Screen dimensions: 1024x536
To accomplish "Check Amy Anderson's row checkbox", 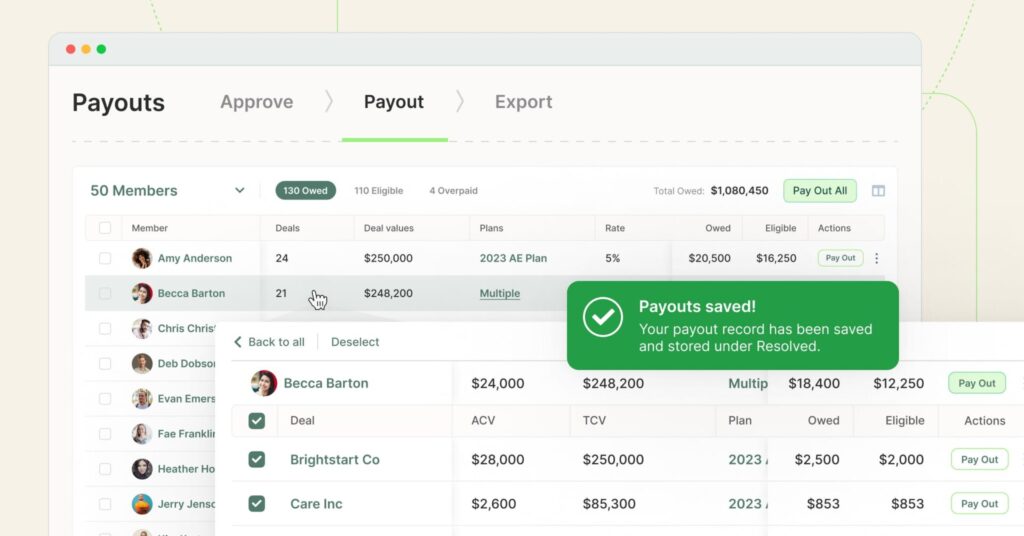I will 104,259.
